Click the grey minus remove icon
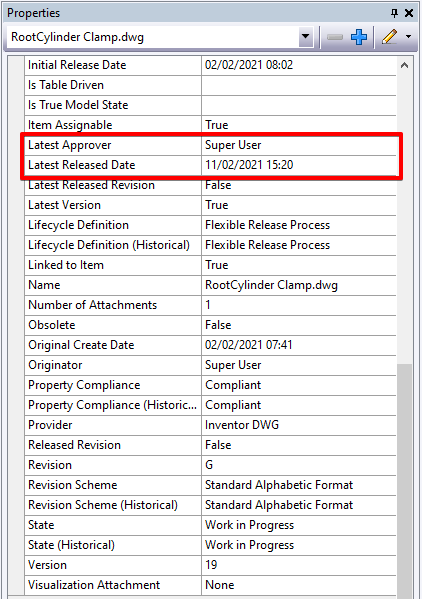Screen dimensions: 422x599 [335, 37]
